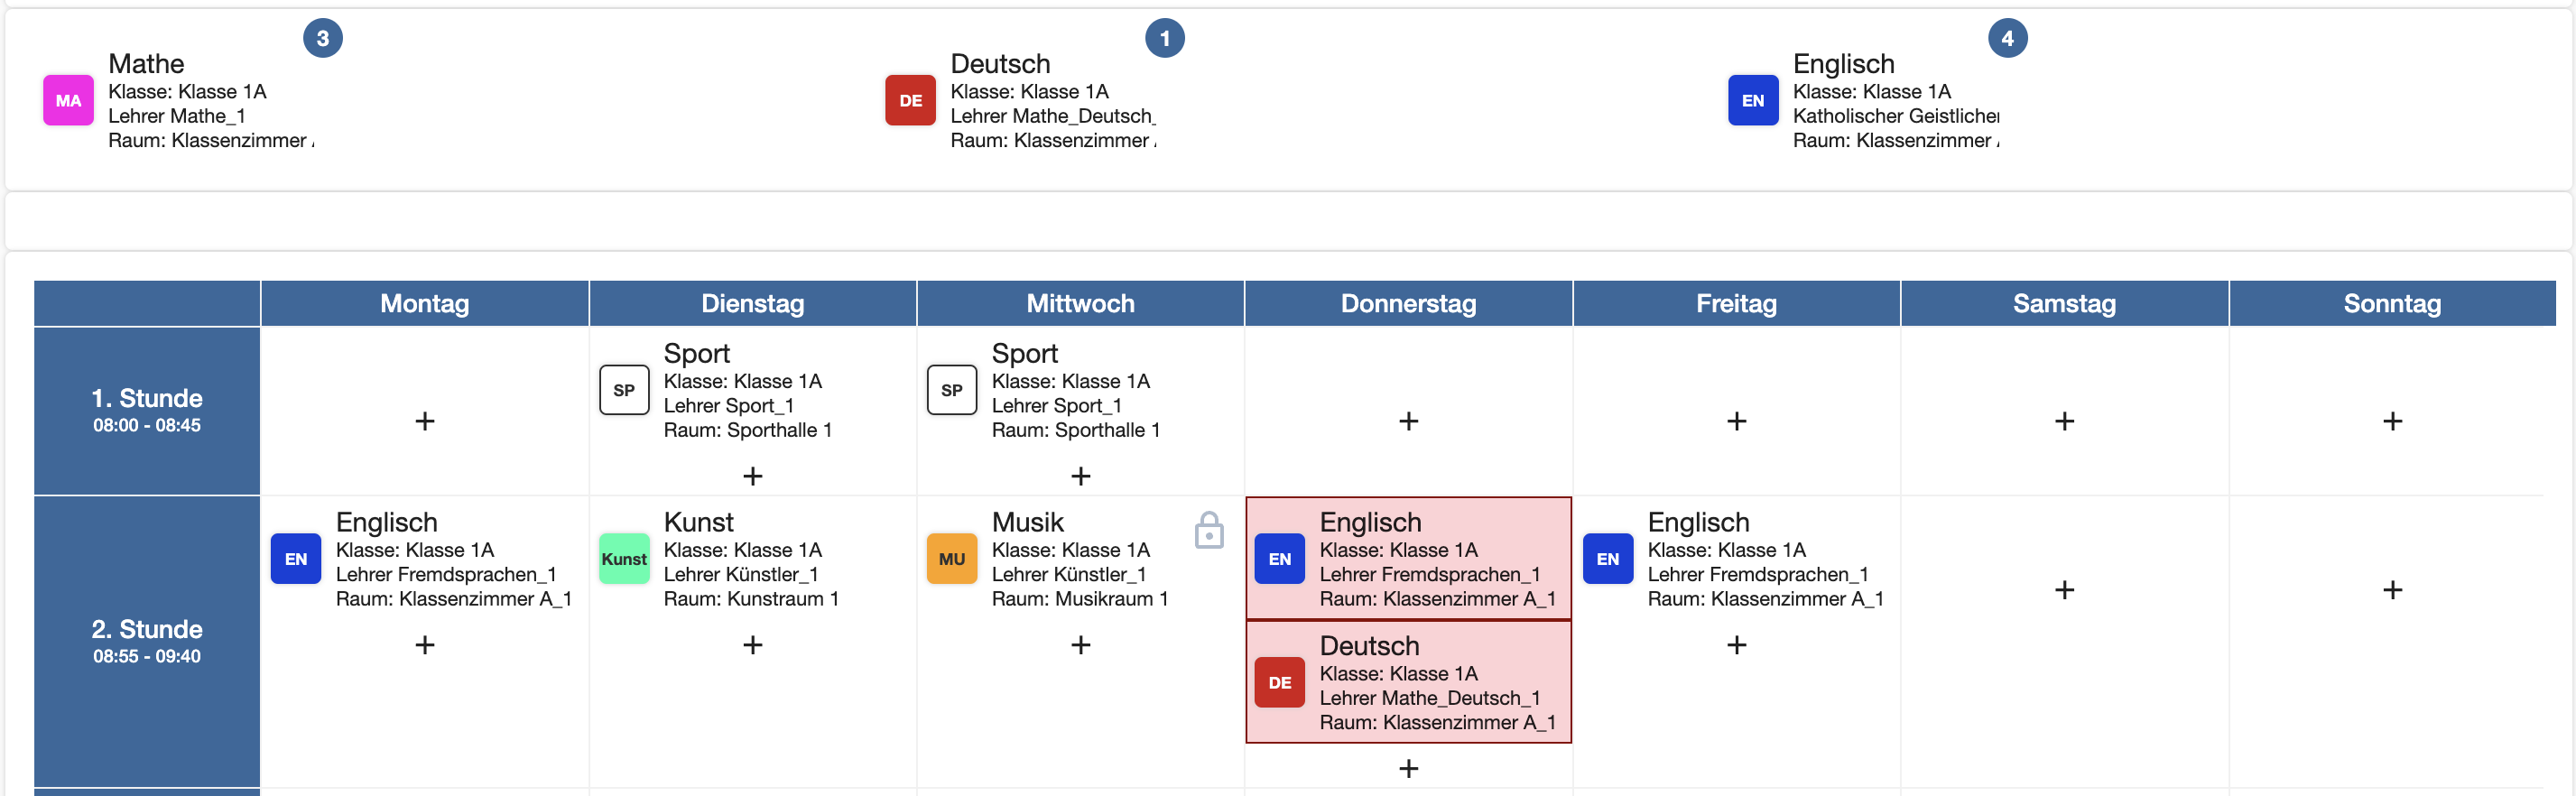2576x796 pixels.
Task: Select the Mittwoch column header
Action: pyautogui.click(x=1081, y=303)
